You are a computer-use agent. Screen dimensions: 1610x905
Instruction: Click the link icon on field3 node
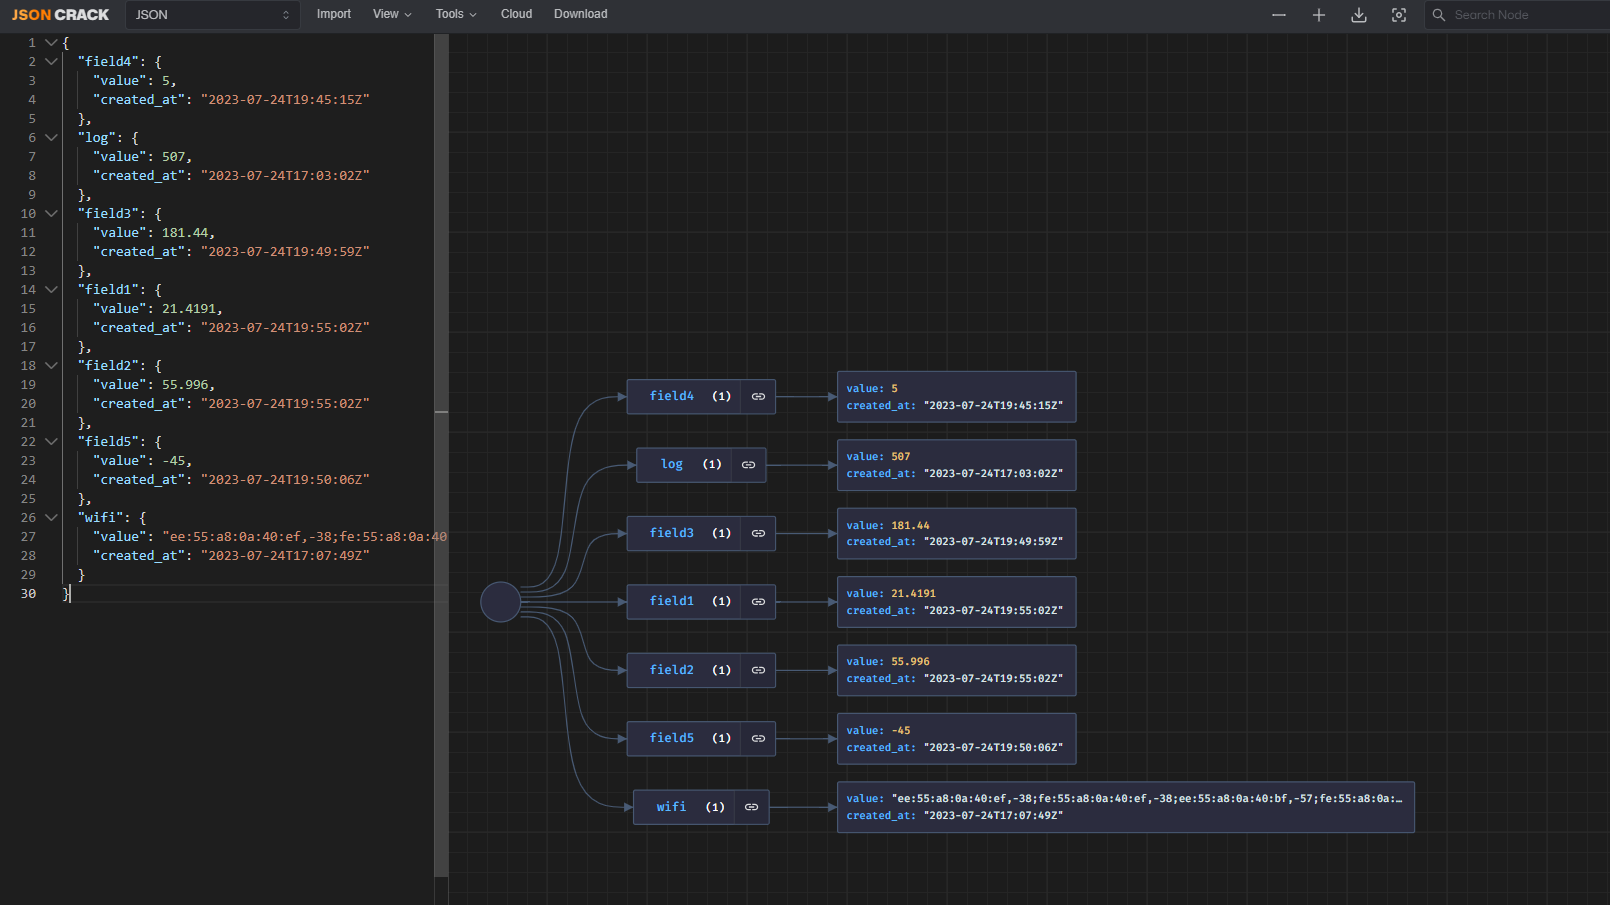tap(758, 534)
